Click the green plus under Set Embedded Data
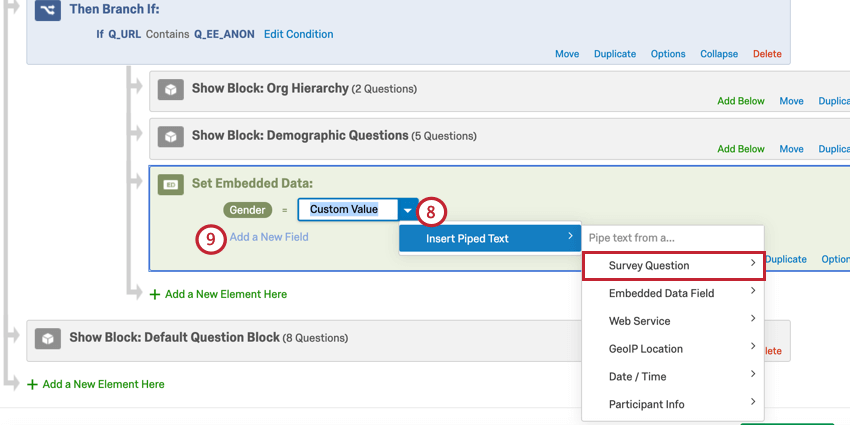 (155, 295)
